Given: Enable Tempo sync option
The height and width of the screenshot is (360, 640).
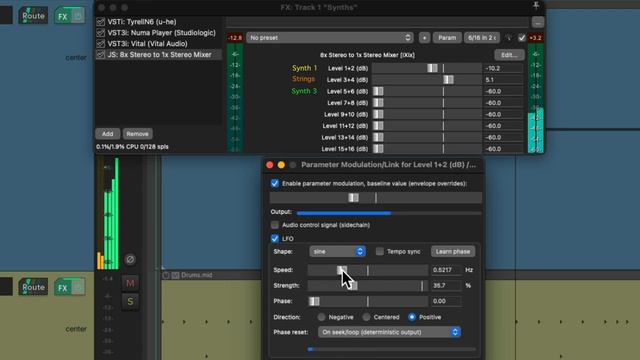Looking at the screenshot, I should [380, 251].
